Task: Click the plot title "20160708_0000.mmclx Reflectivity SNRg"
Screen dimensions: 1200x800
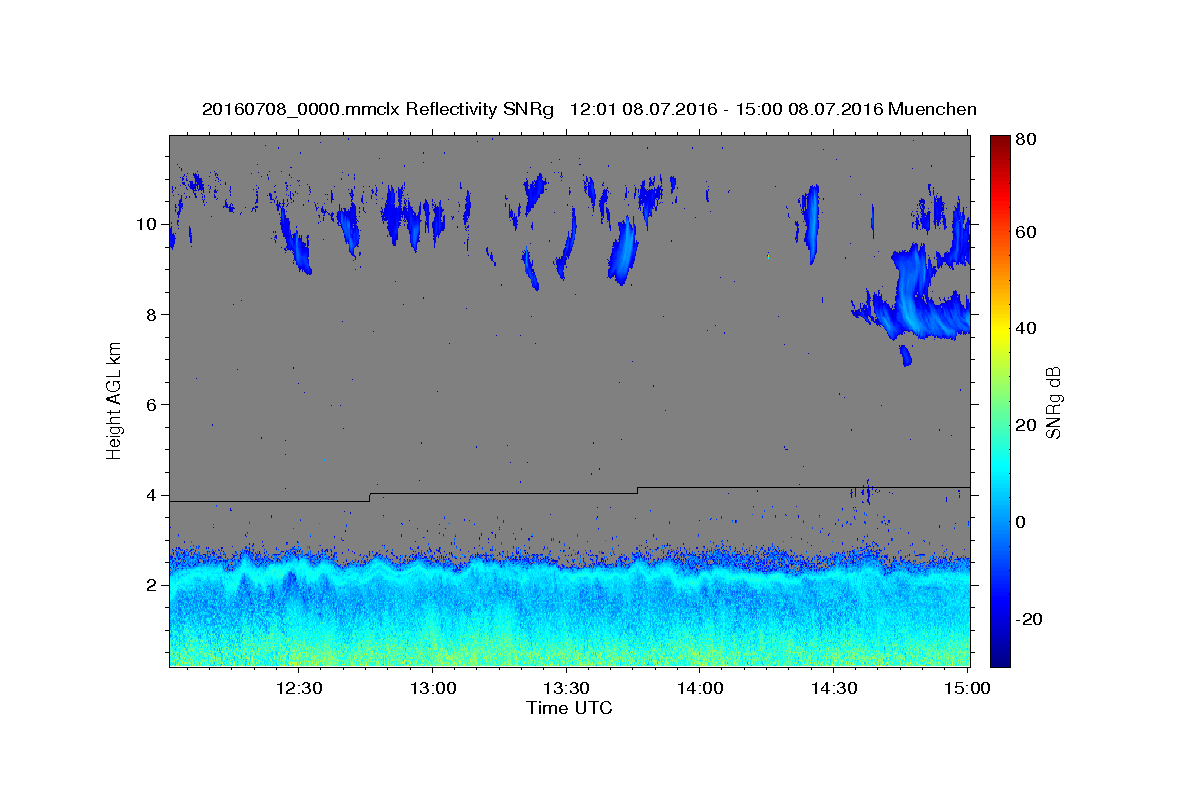Action: [x=378, y=109]
